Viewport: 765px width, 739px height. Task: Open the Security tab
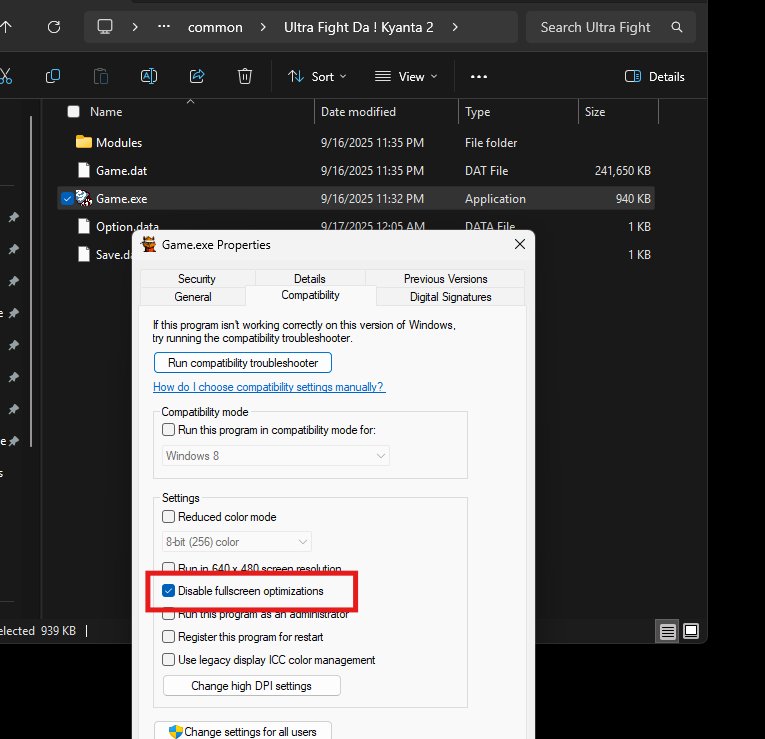pos(197,279)
